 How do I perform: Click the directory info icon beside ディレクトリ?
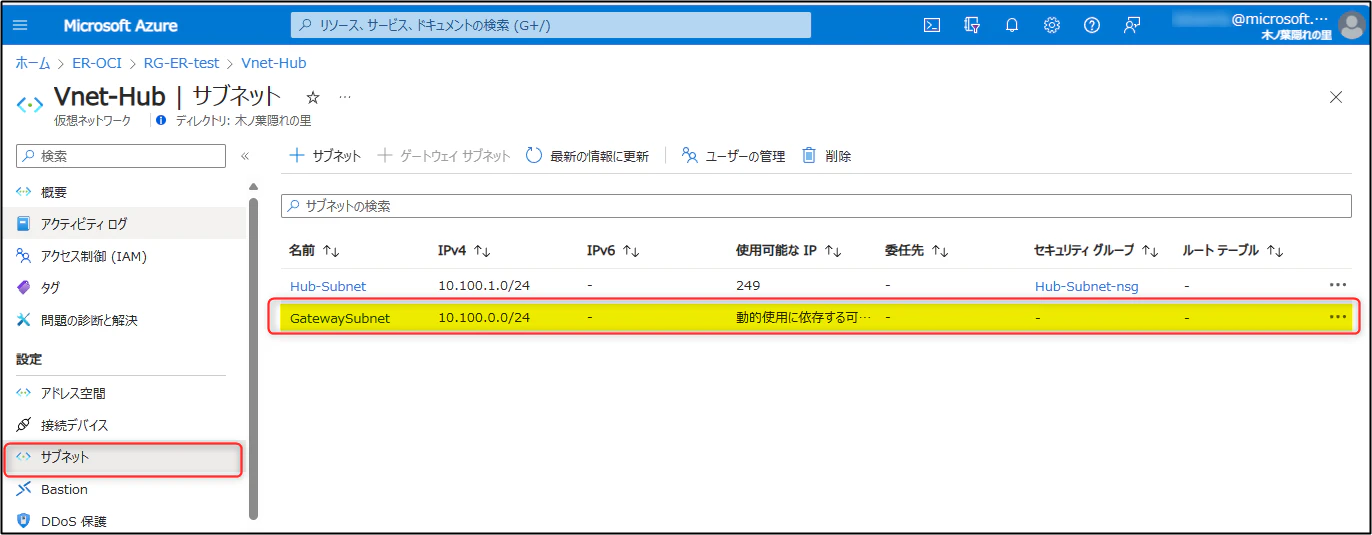click(161, 120)
